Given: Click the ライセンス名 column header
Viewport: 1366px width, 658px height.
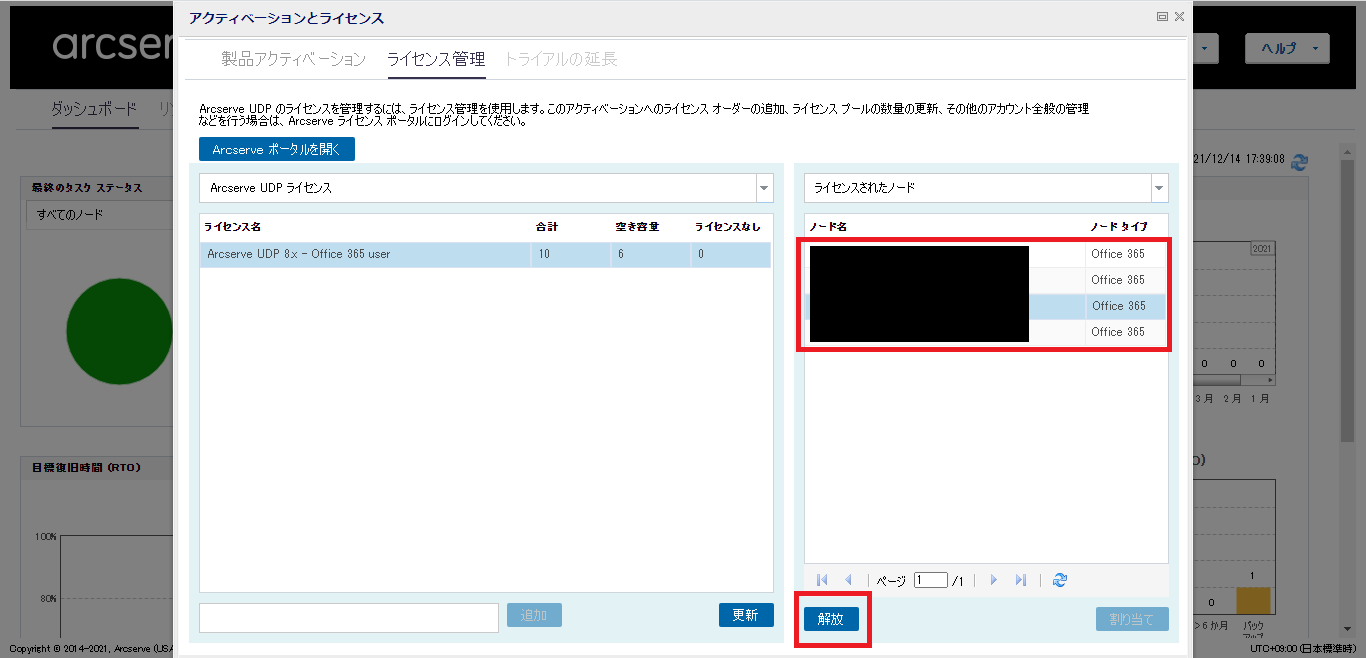Looking at the screenshot, I should coord(232,227).
